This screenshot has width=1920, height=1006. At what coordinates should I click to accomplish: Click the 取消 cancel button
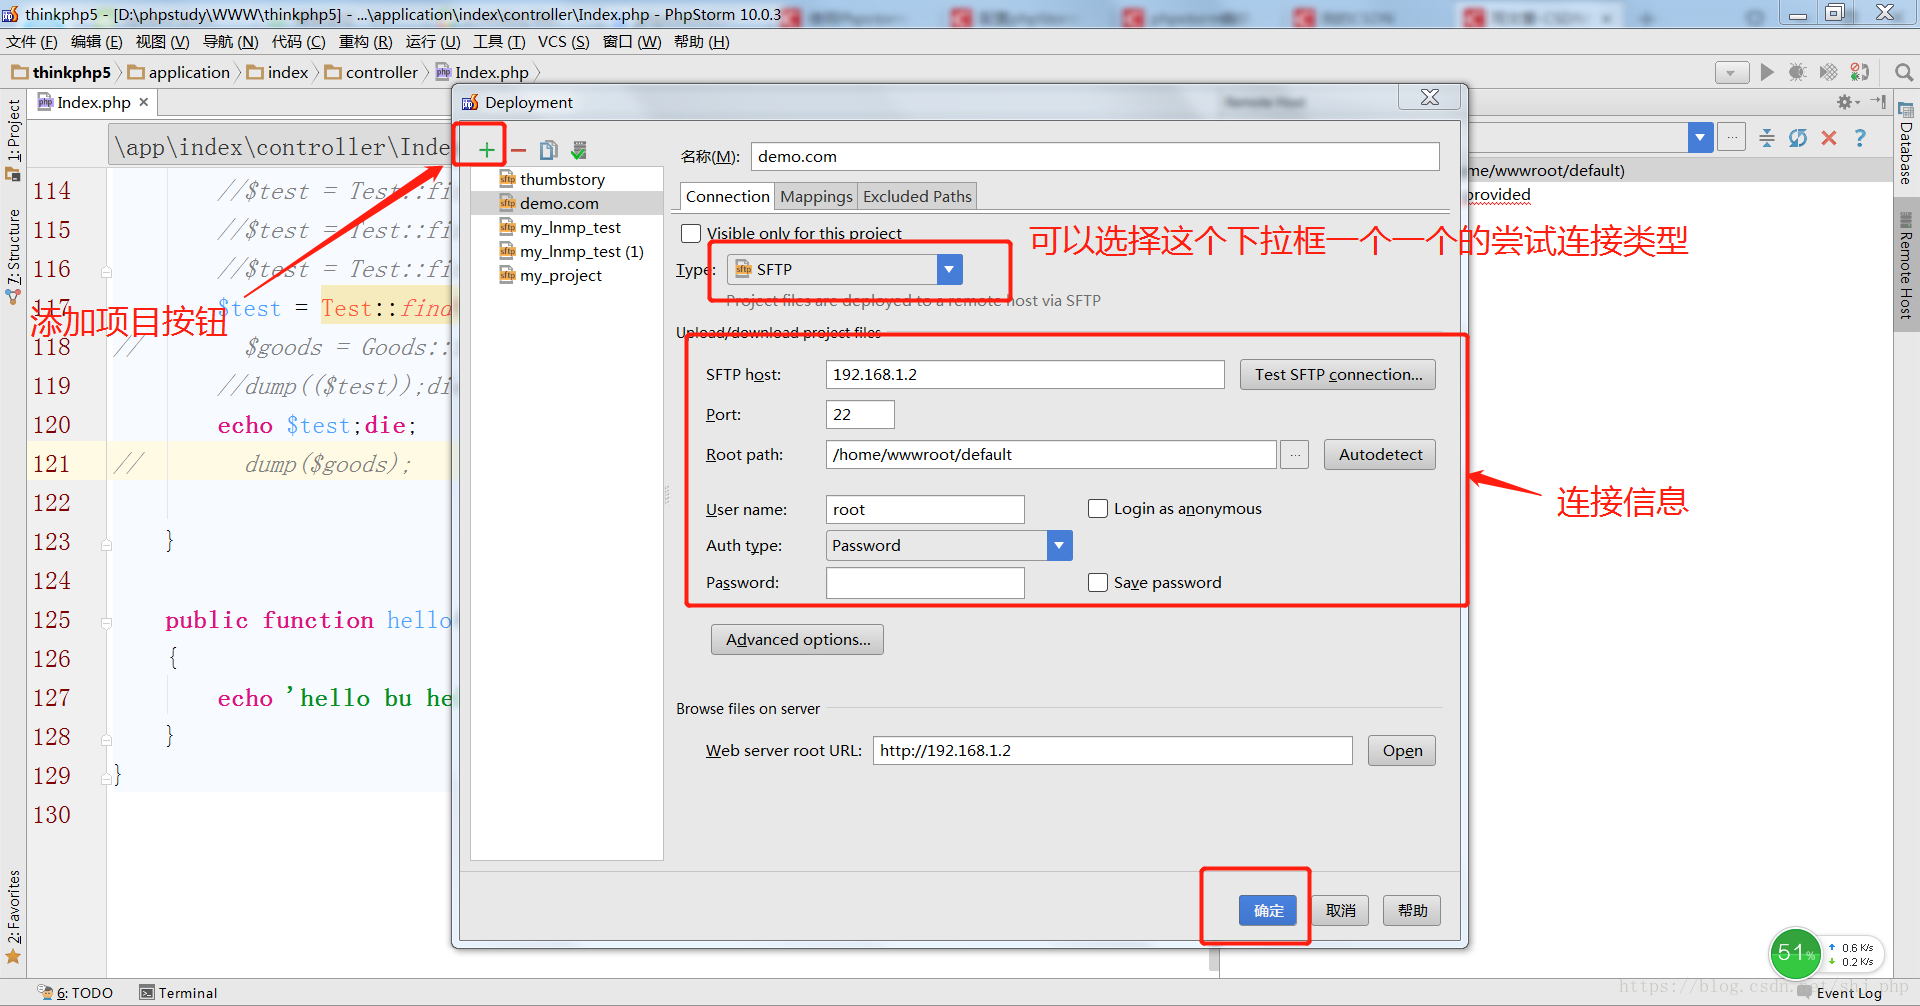point(1340,910)
